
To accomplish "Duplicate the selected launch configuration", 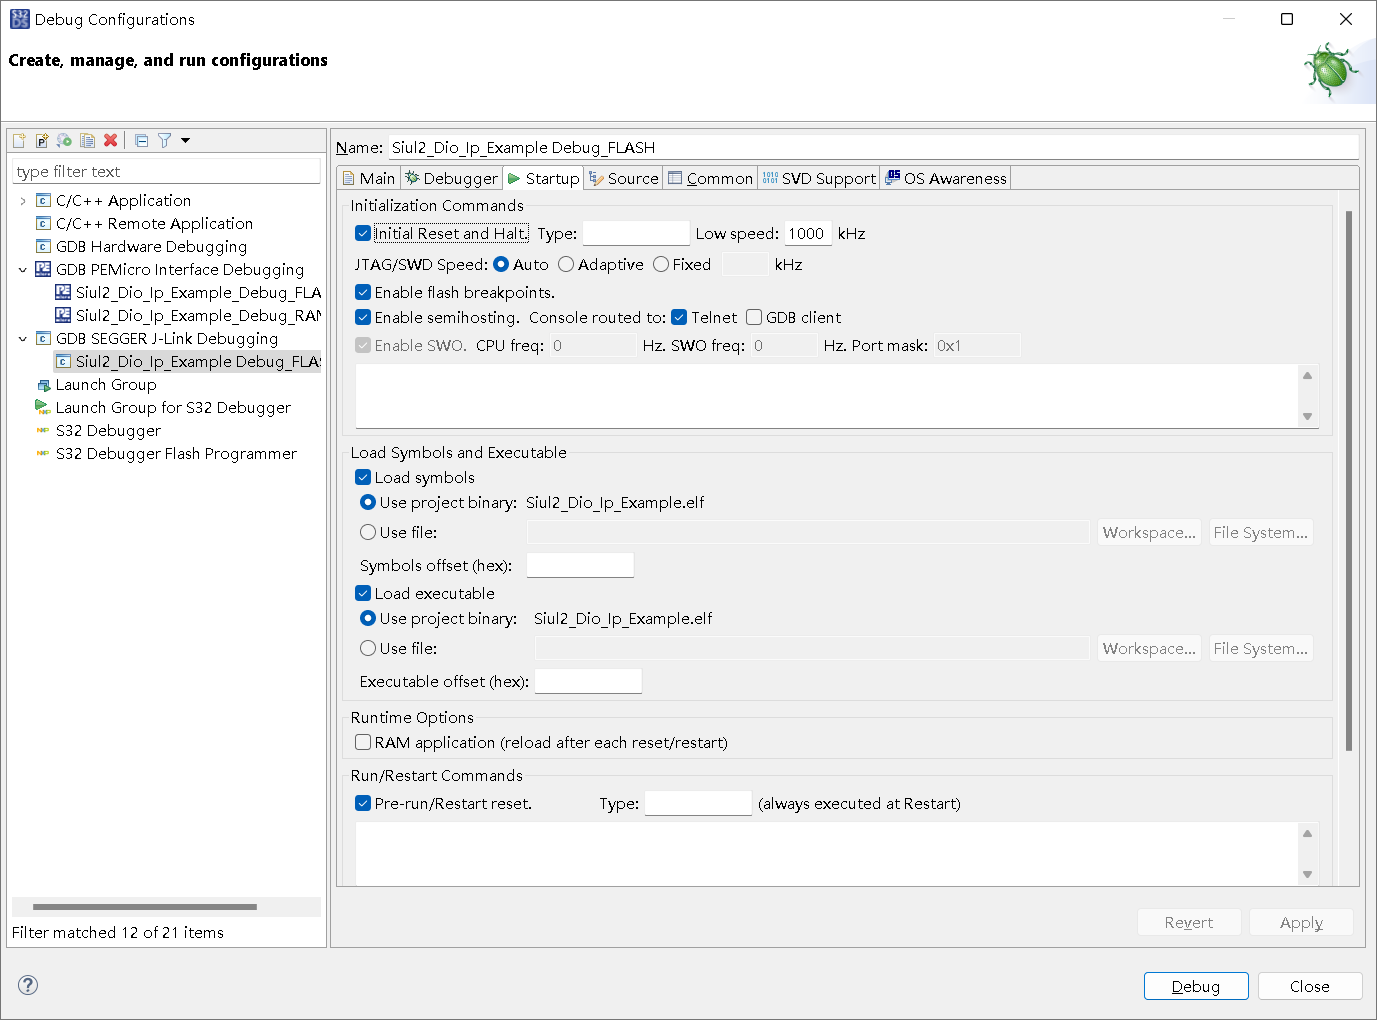I will (x=88, y=141).
